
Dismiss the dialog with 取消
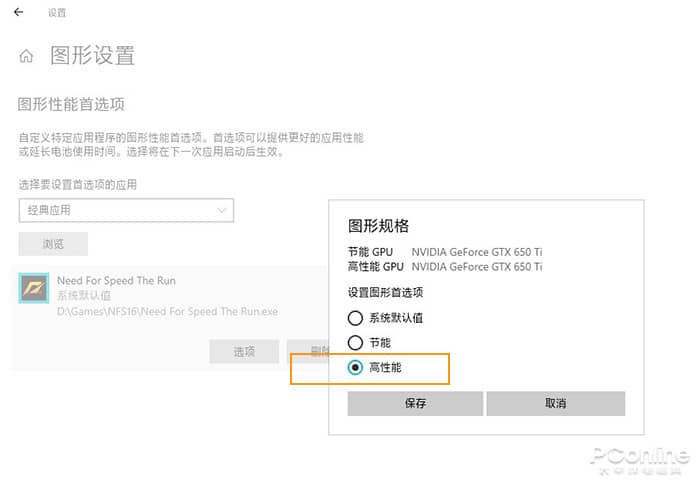pyautogui.click(x=556, y=404)
